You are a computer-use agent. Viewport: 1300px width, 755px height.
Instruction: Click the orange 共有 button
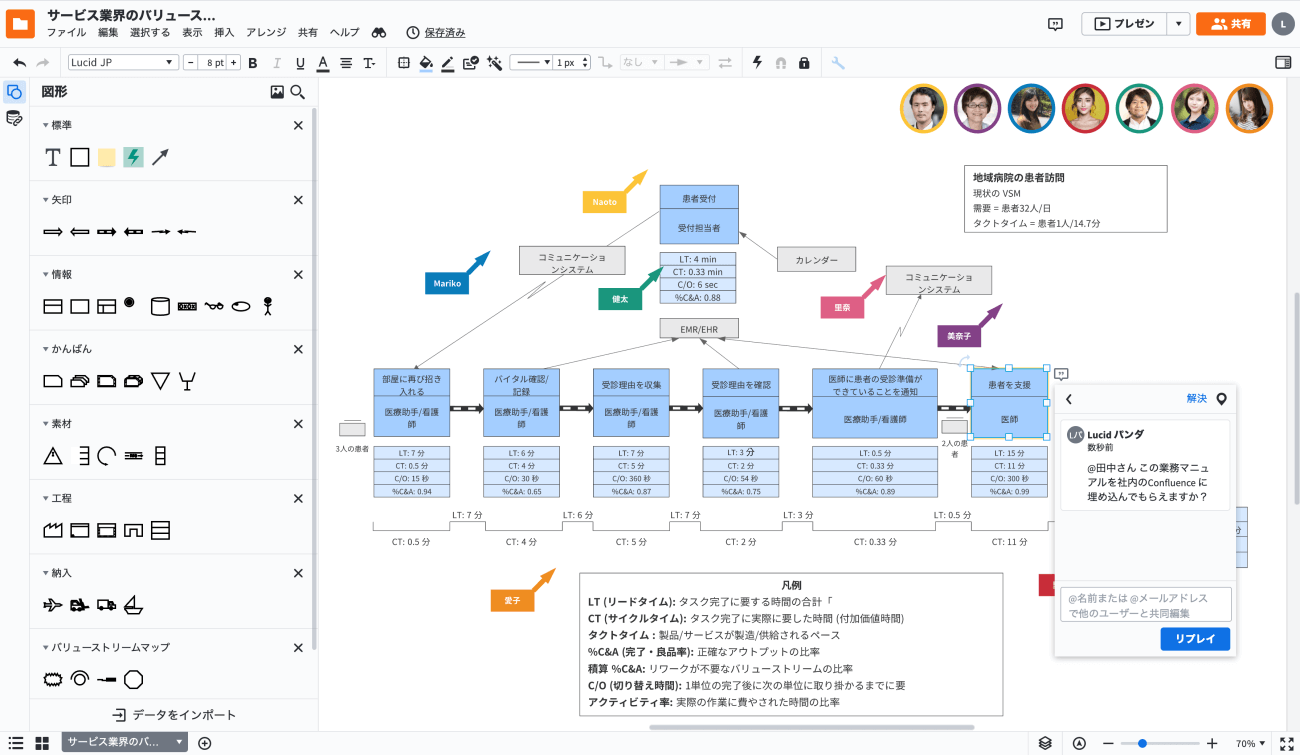point(1230,24)
